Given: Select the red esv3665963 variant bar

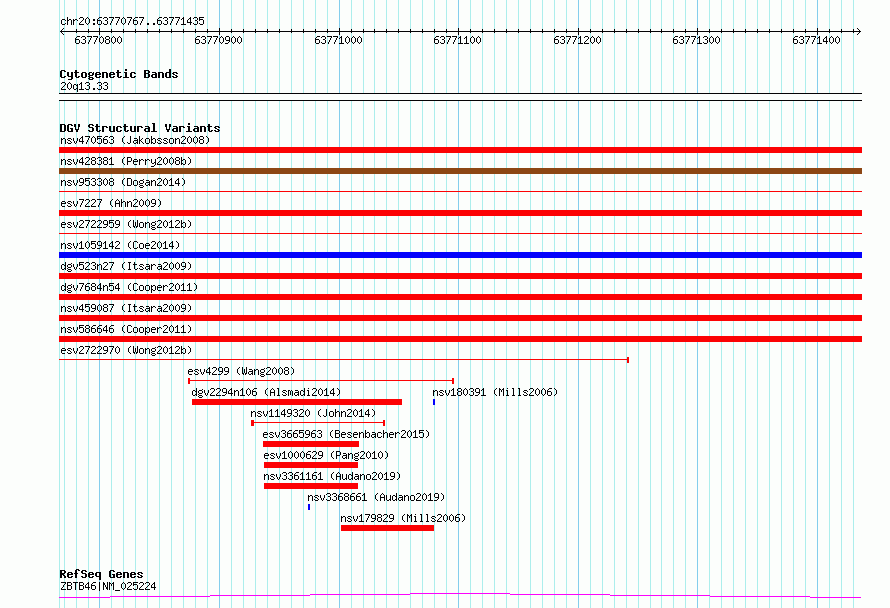Looking at the screenshot, I should [311, 444].
